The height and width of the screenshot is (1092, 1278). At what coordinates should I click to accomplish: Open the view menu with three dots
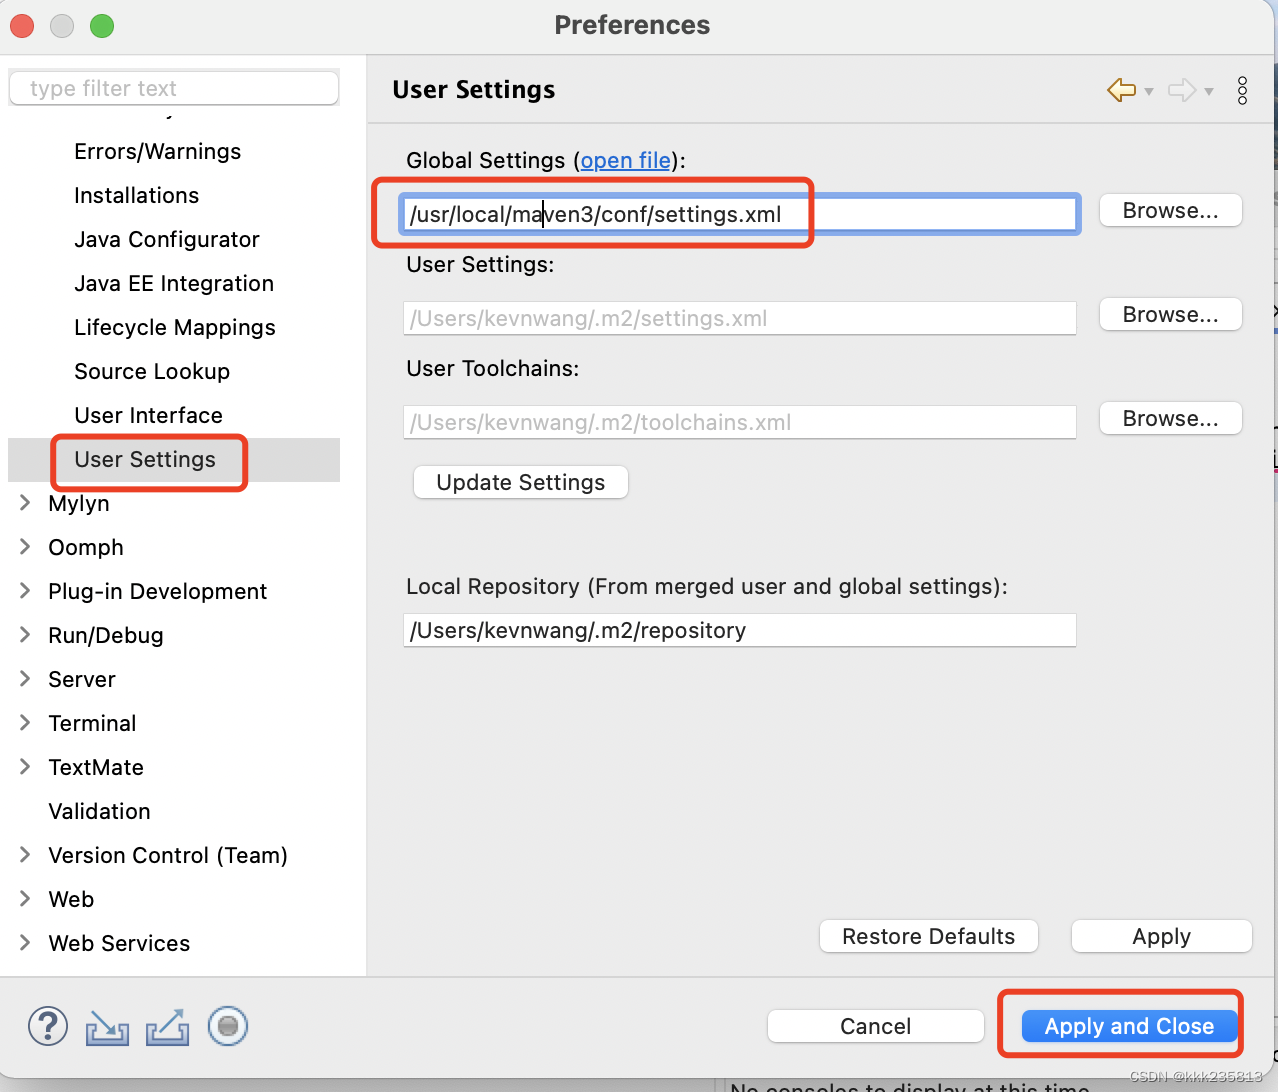click(x=1242, y=90)
